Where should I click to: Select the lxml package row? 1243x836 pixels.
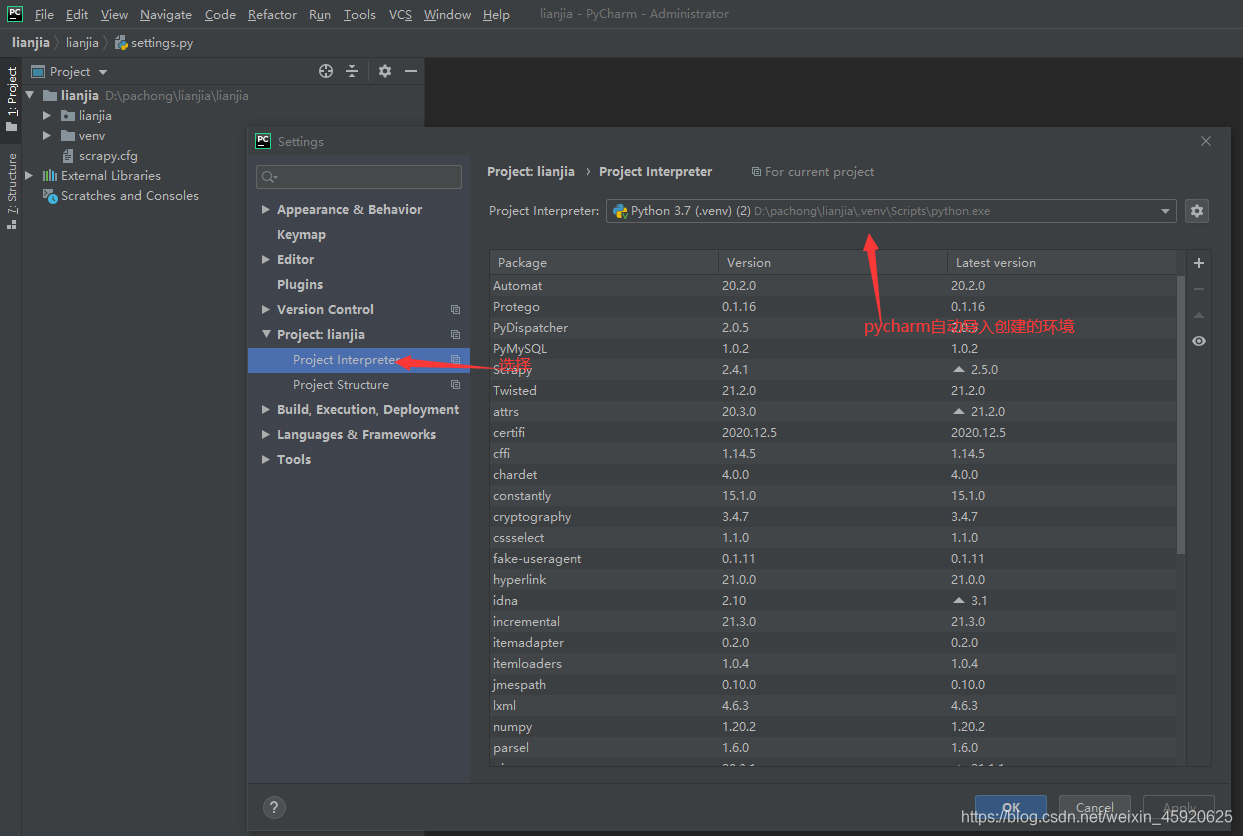833,706
